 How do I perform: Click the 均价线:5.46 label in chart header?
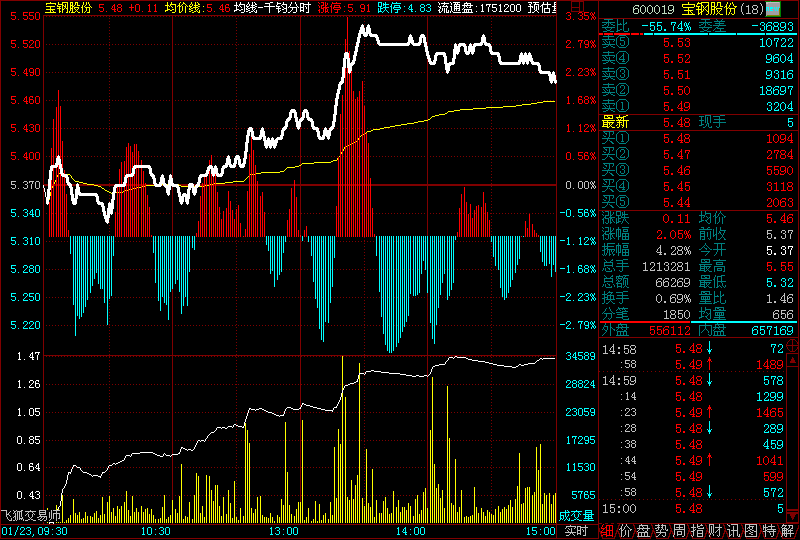[198, 8]
